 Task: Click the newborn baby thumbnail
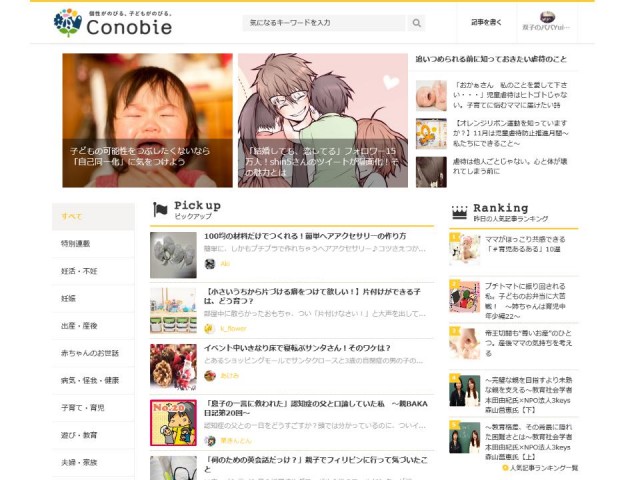(431, 96)
